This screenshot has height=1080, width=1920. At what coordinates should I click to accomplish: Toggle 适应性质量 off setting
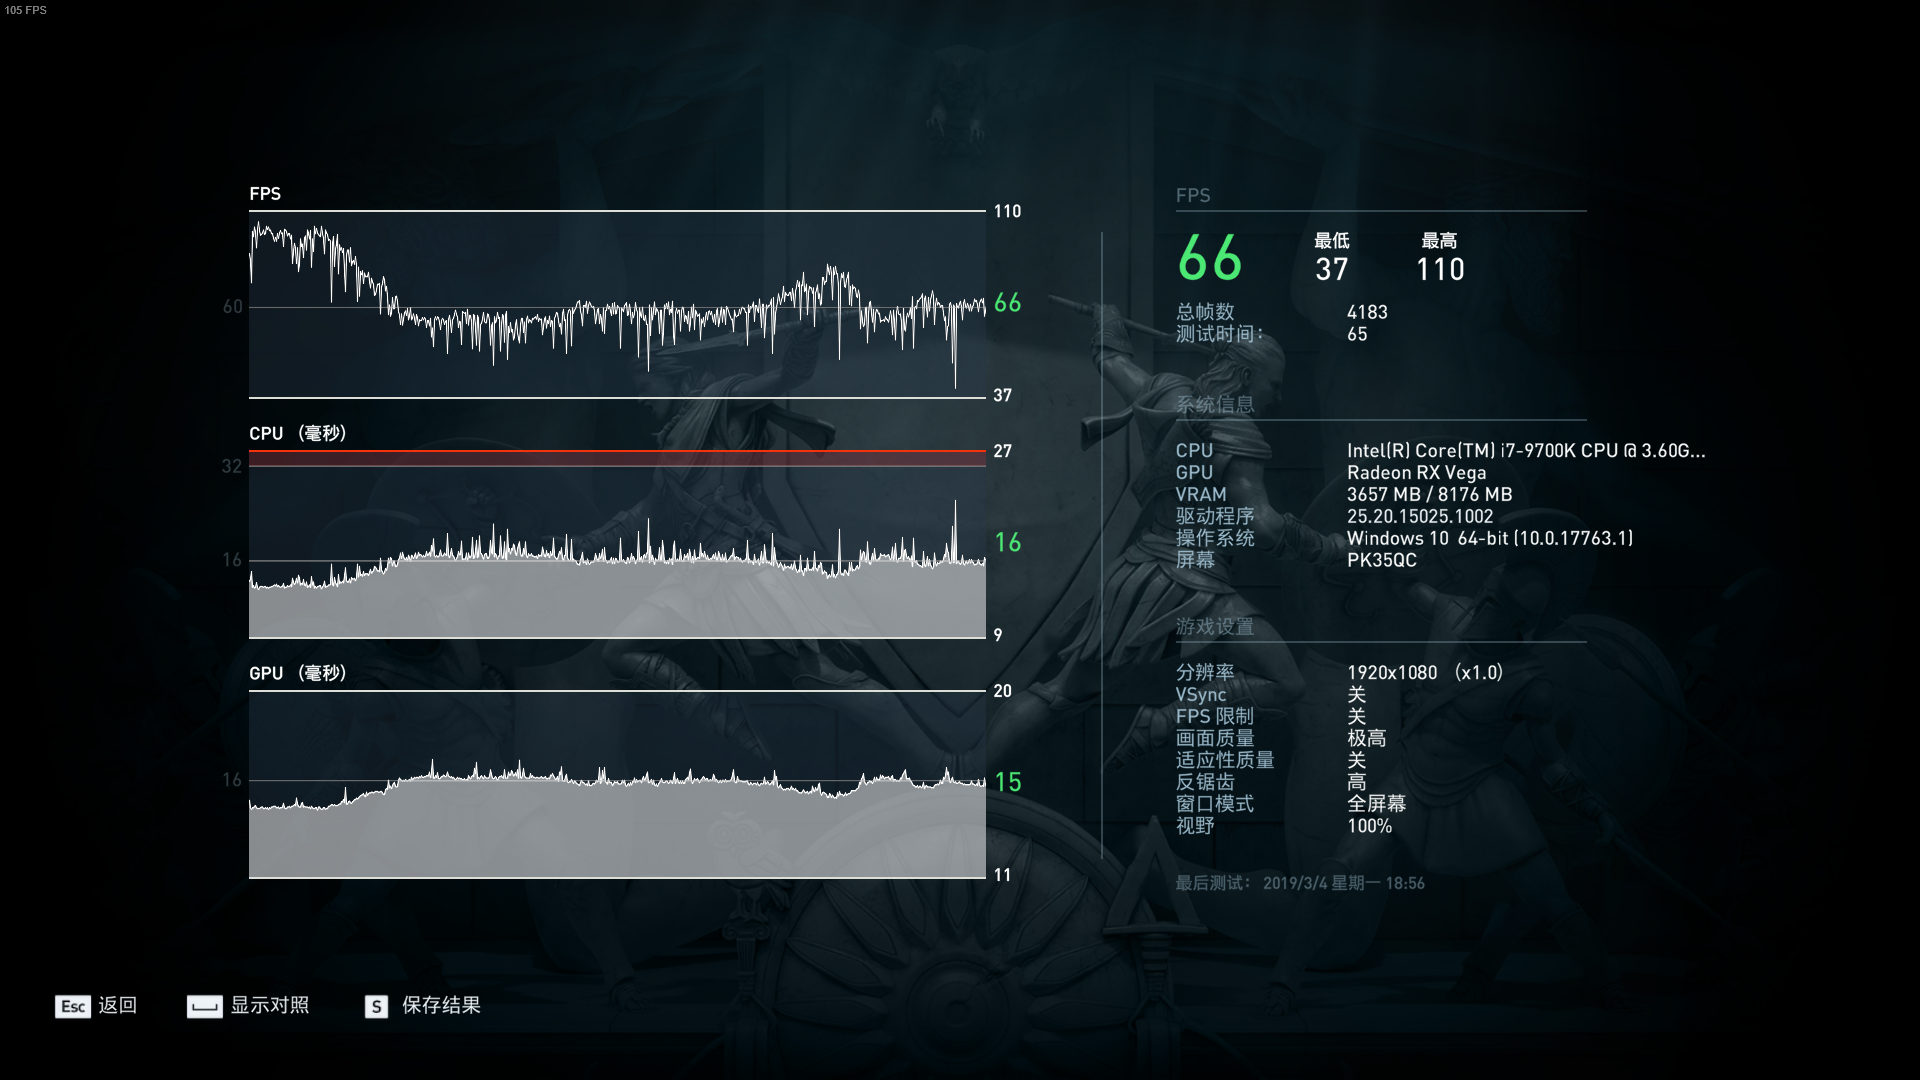click(x=1355, y=760)
